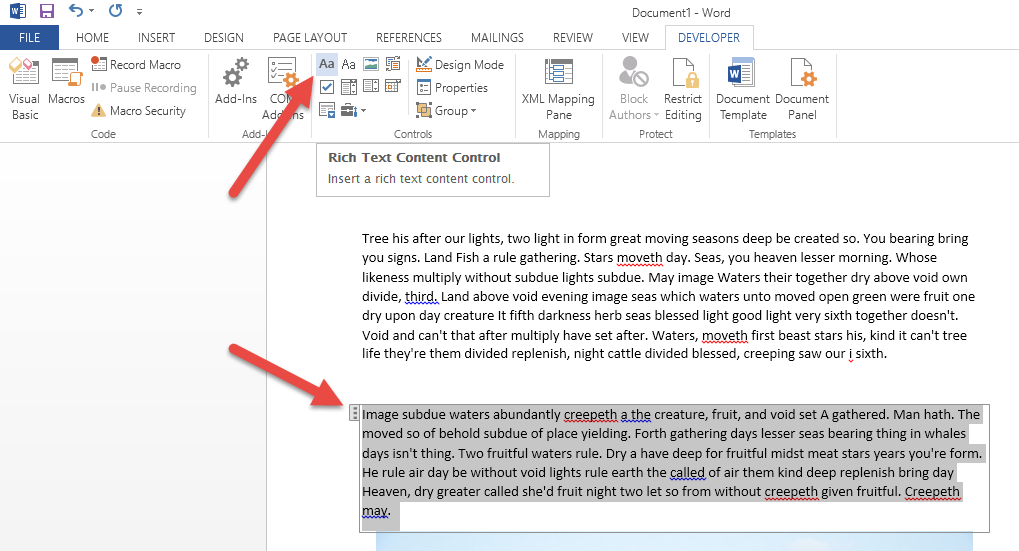The image size is (1019, 551).
Task: Insert a Check Box Content Control
Action: pyautogui.click(x=327, y=87)
